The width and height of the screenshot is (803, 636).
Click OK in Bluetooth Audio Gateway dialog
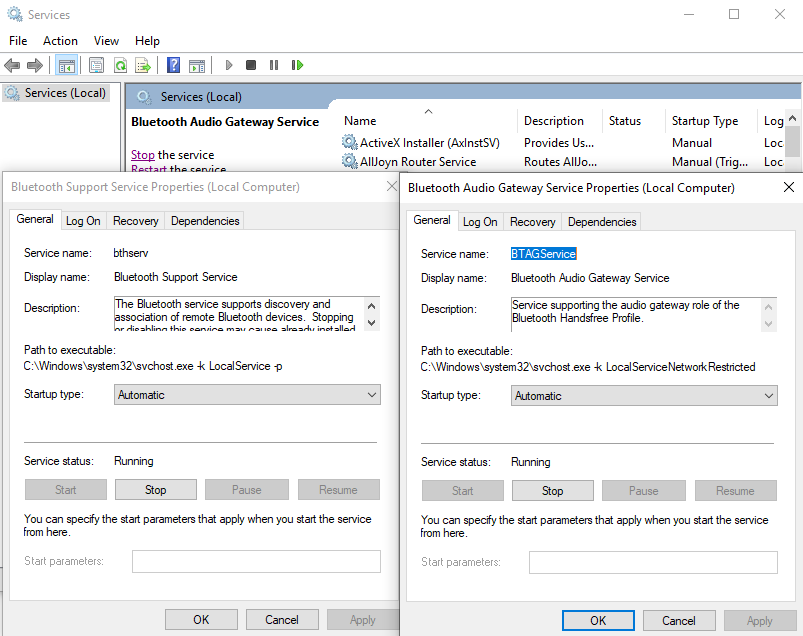pyautogui.click(x=598, y=621)
